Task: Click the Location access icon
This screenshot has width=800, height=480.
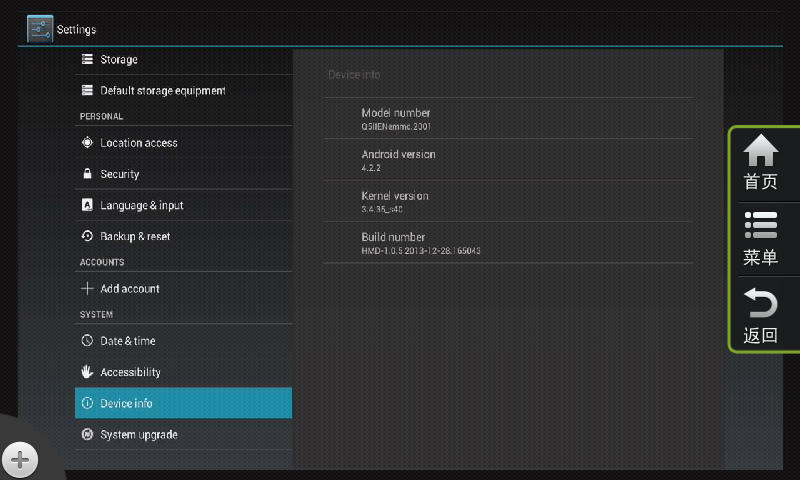Action: tap(87, 143)
